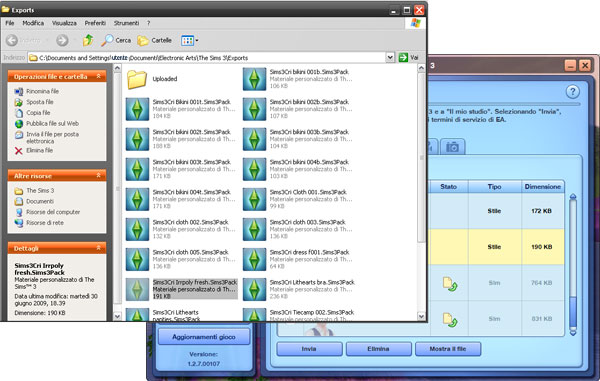Screen dimensions: 600x381
Task: Select Sims3Cri bikini 003t.Sims3Pack file icon
Action: pyautogui.click(x=137, y=169)
